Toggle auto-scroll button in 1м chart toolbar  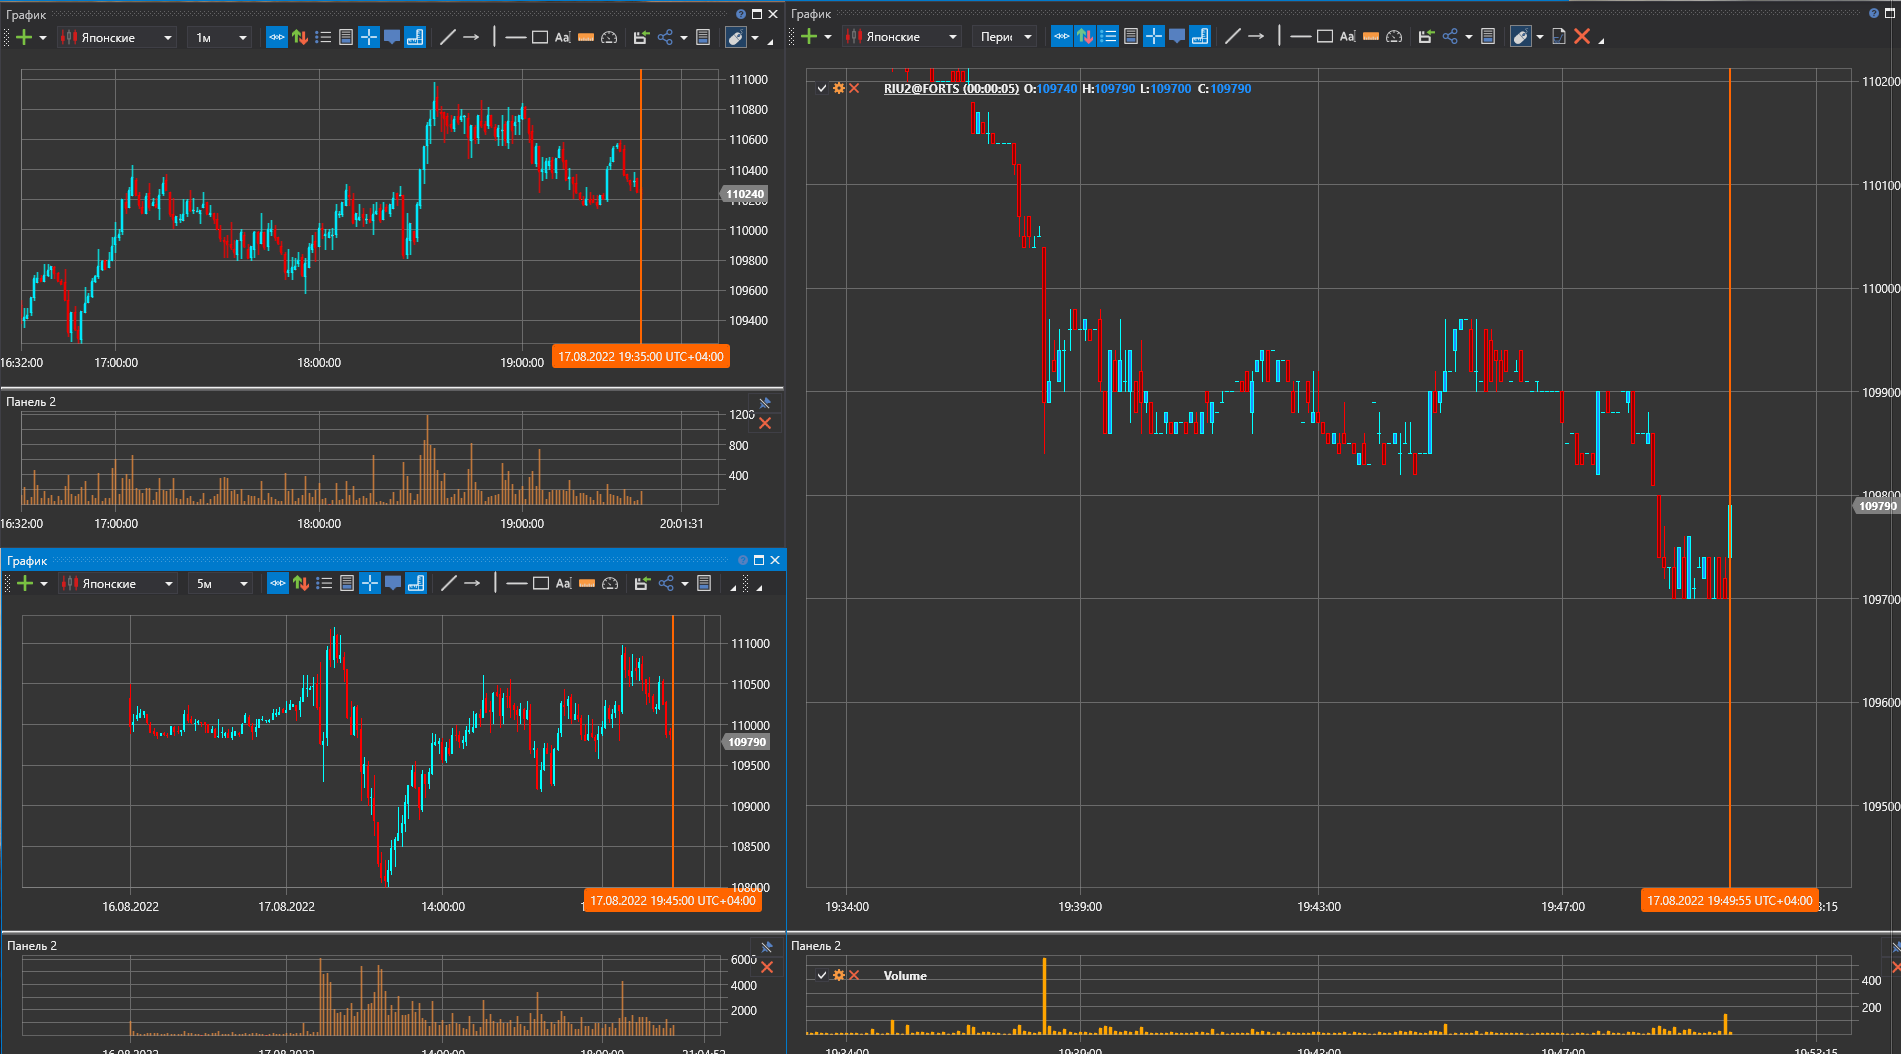(277, 37)
